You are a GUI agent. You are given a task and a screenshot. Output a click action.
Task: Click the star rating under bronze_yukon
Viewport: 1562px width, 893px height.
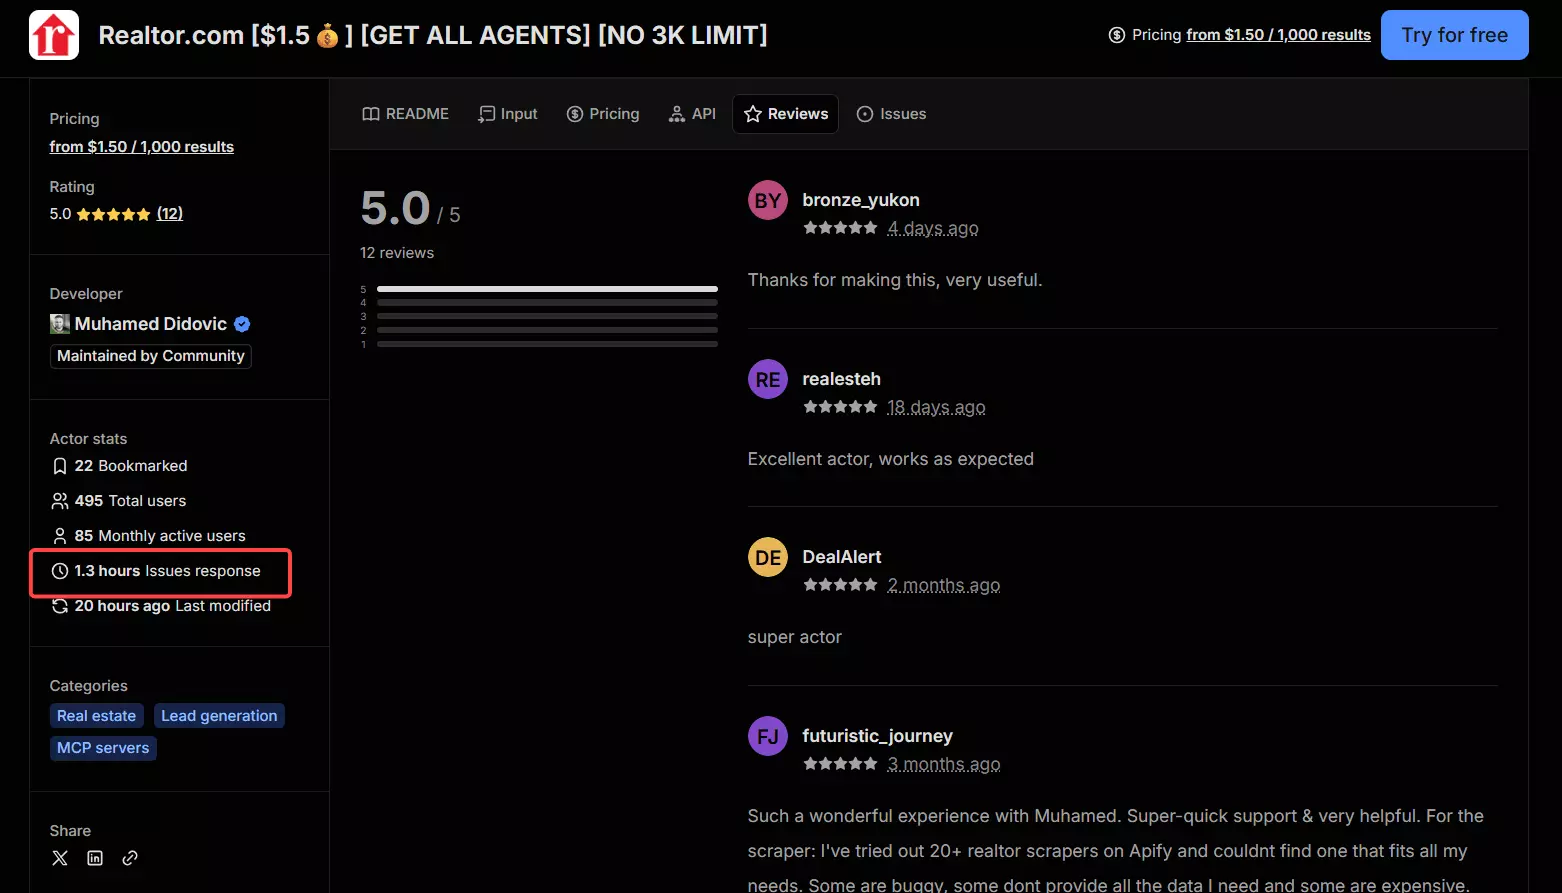tap(840, 228)
